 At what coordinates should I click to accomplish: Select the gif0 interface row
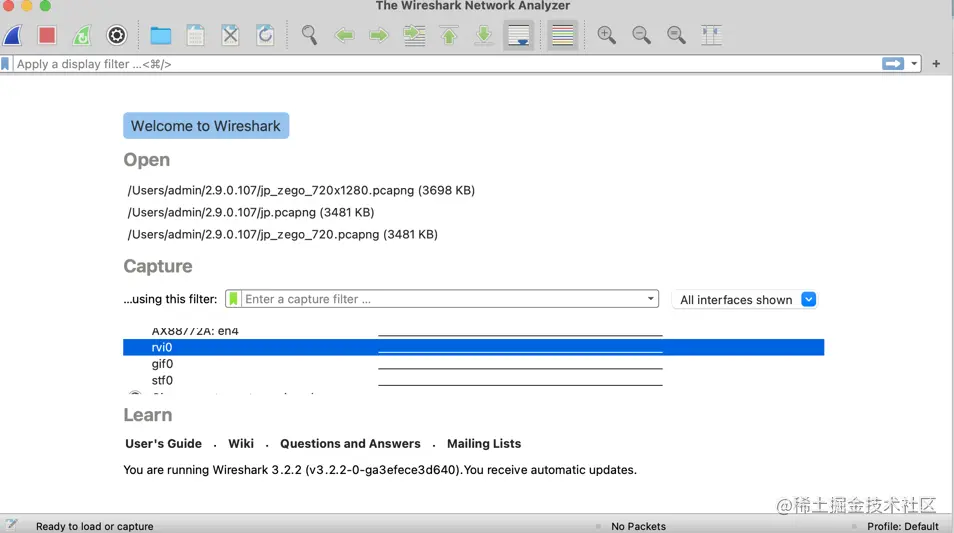tap(473, 364)
